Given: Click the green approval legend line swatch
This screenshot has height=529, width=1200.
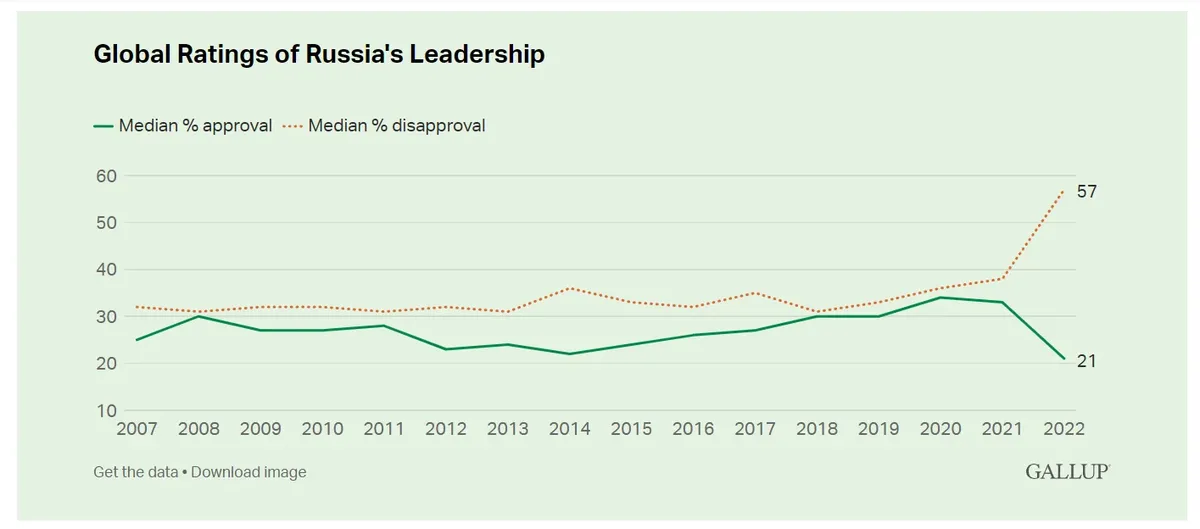Looking at the screenshot, I should pyautogui.click(x=103, y=126).
